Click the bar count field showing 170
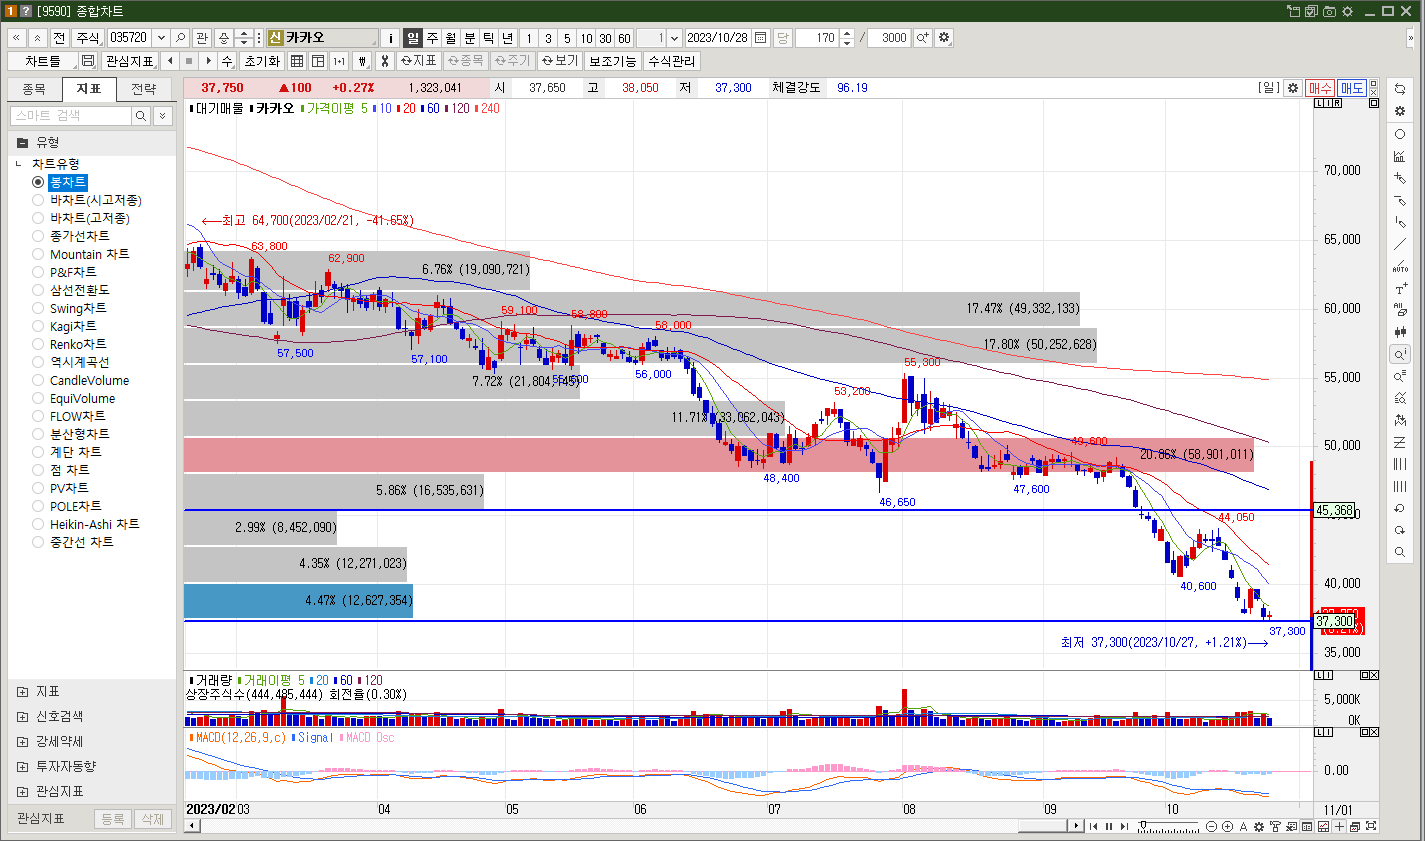 point(818,38)
